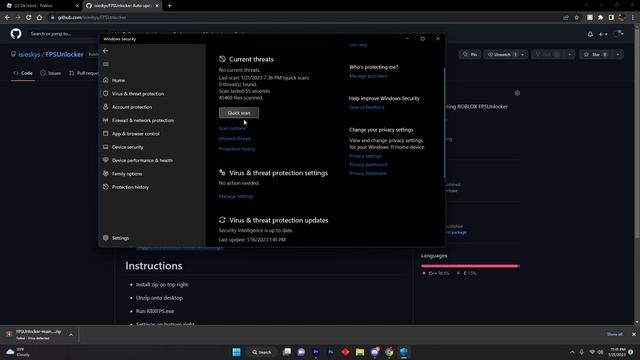
Task: Open Family options in Windows Security
Action: (127, 174)
